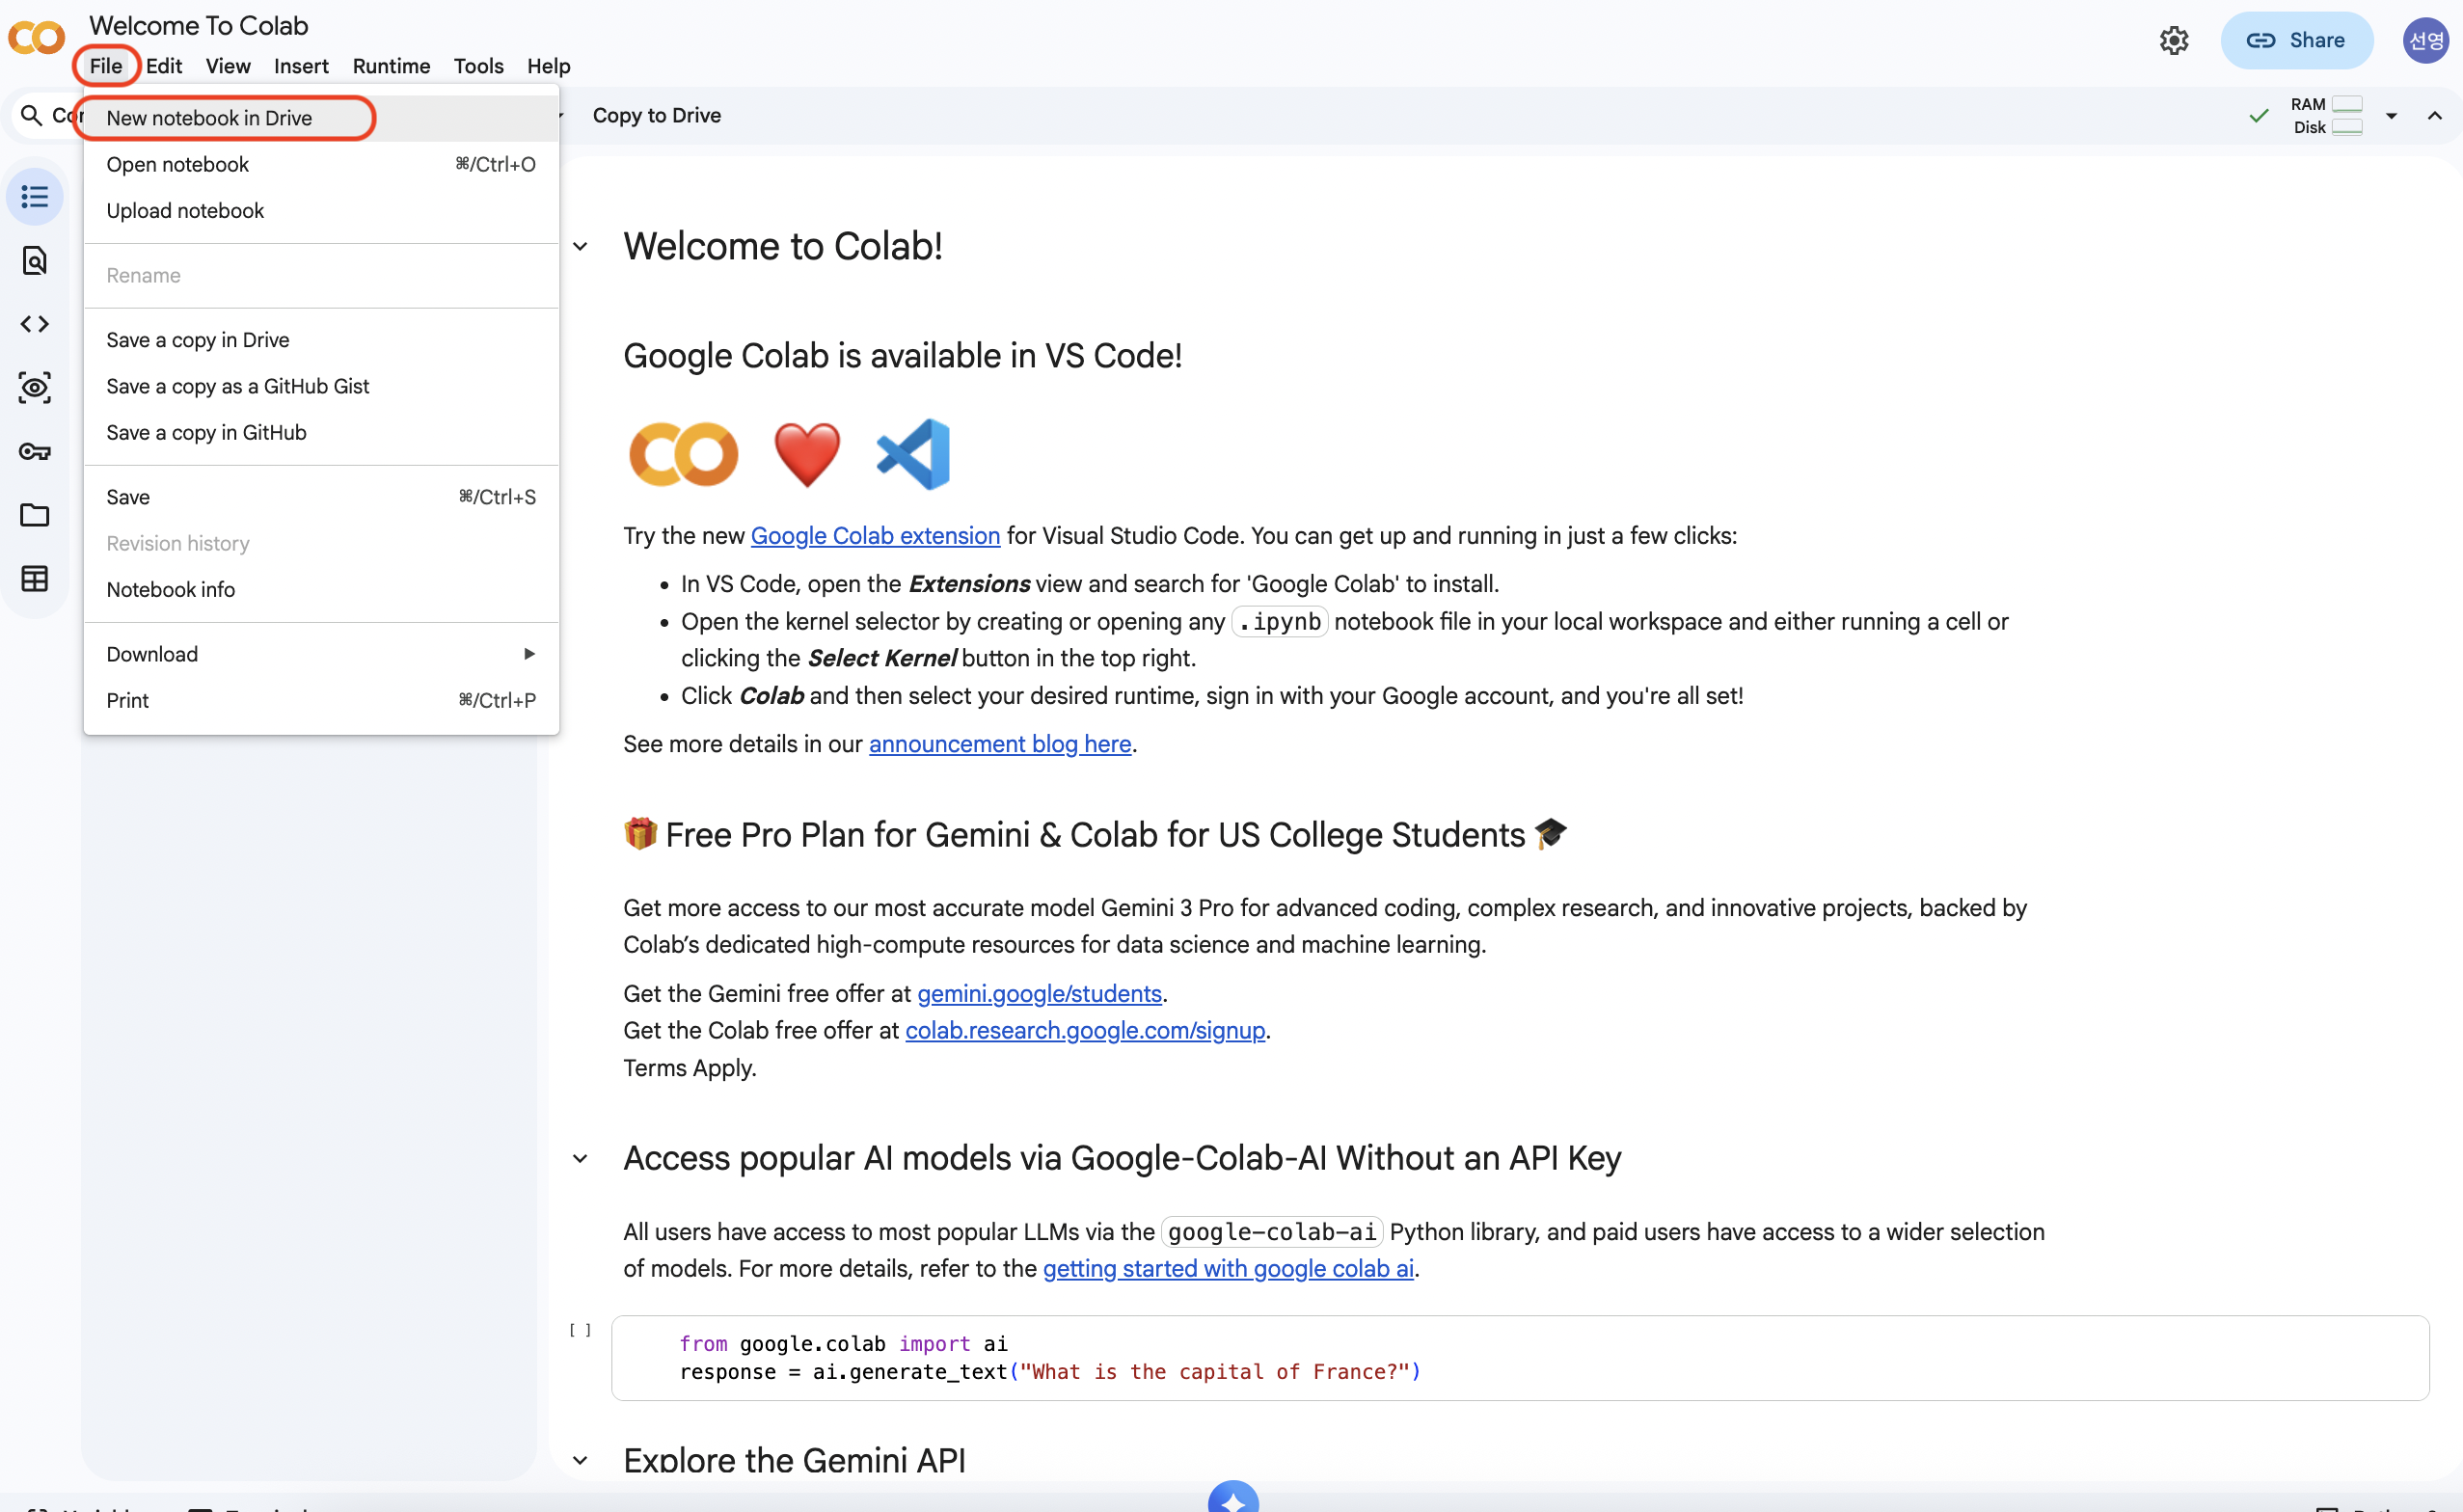Screen dimensions: 2463x1512
Task: Open the Secrets key sidebar icon
Action: tap(35, 452)
